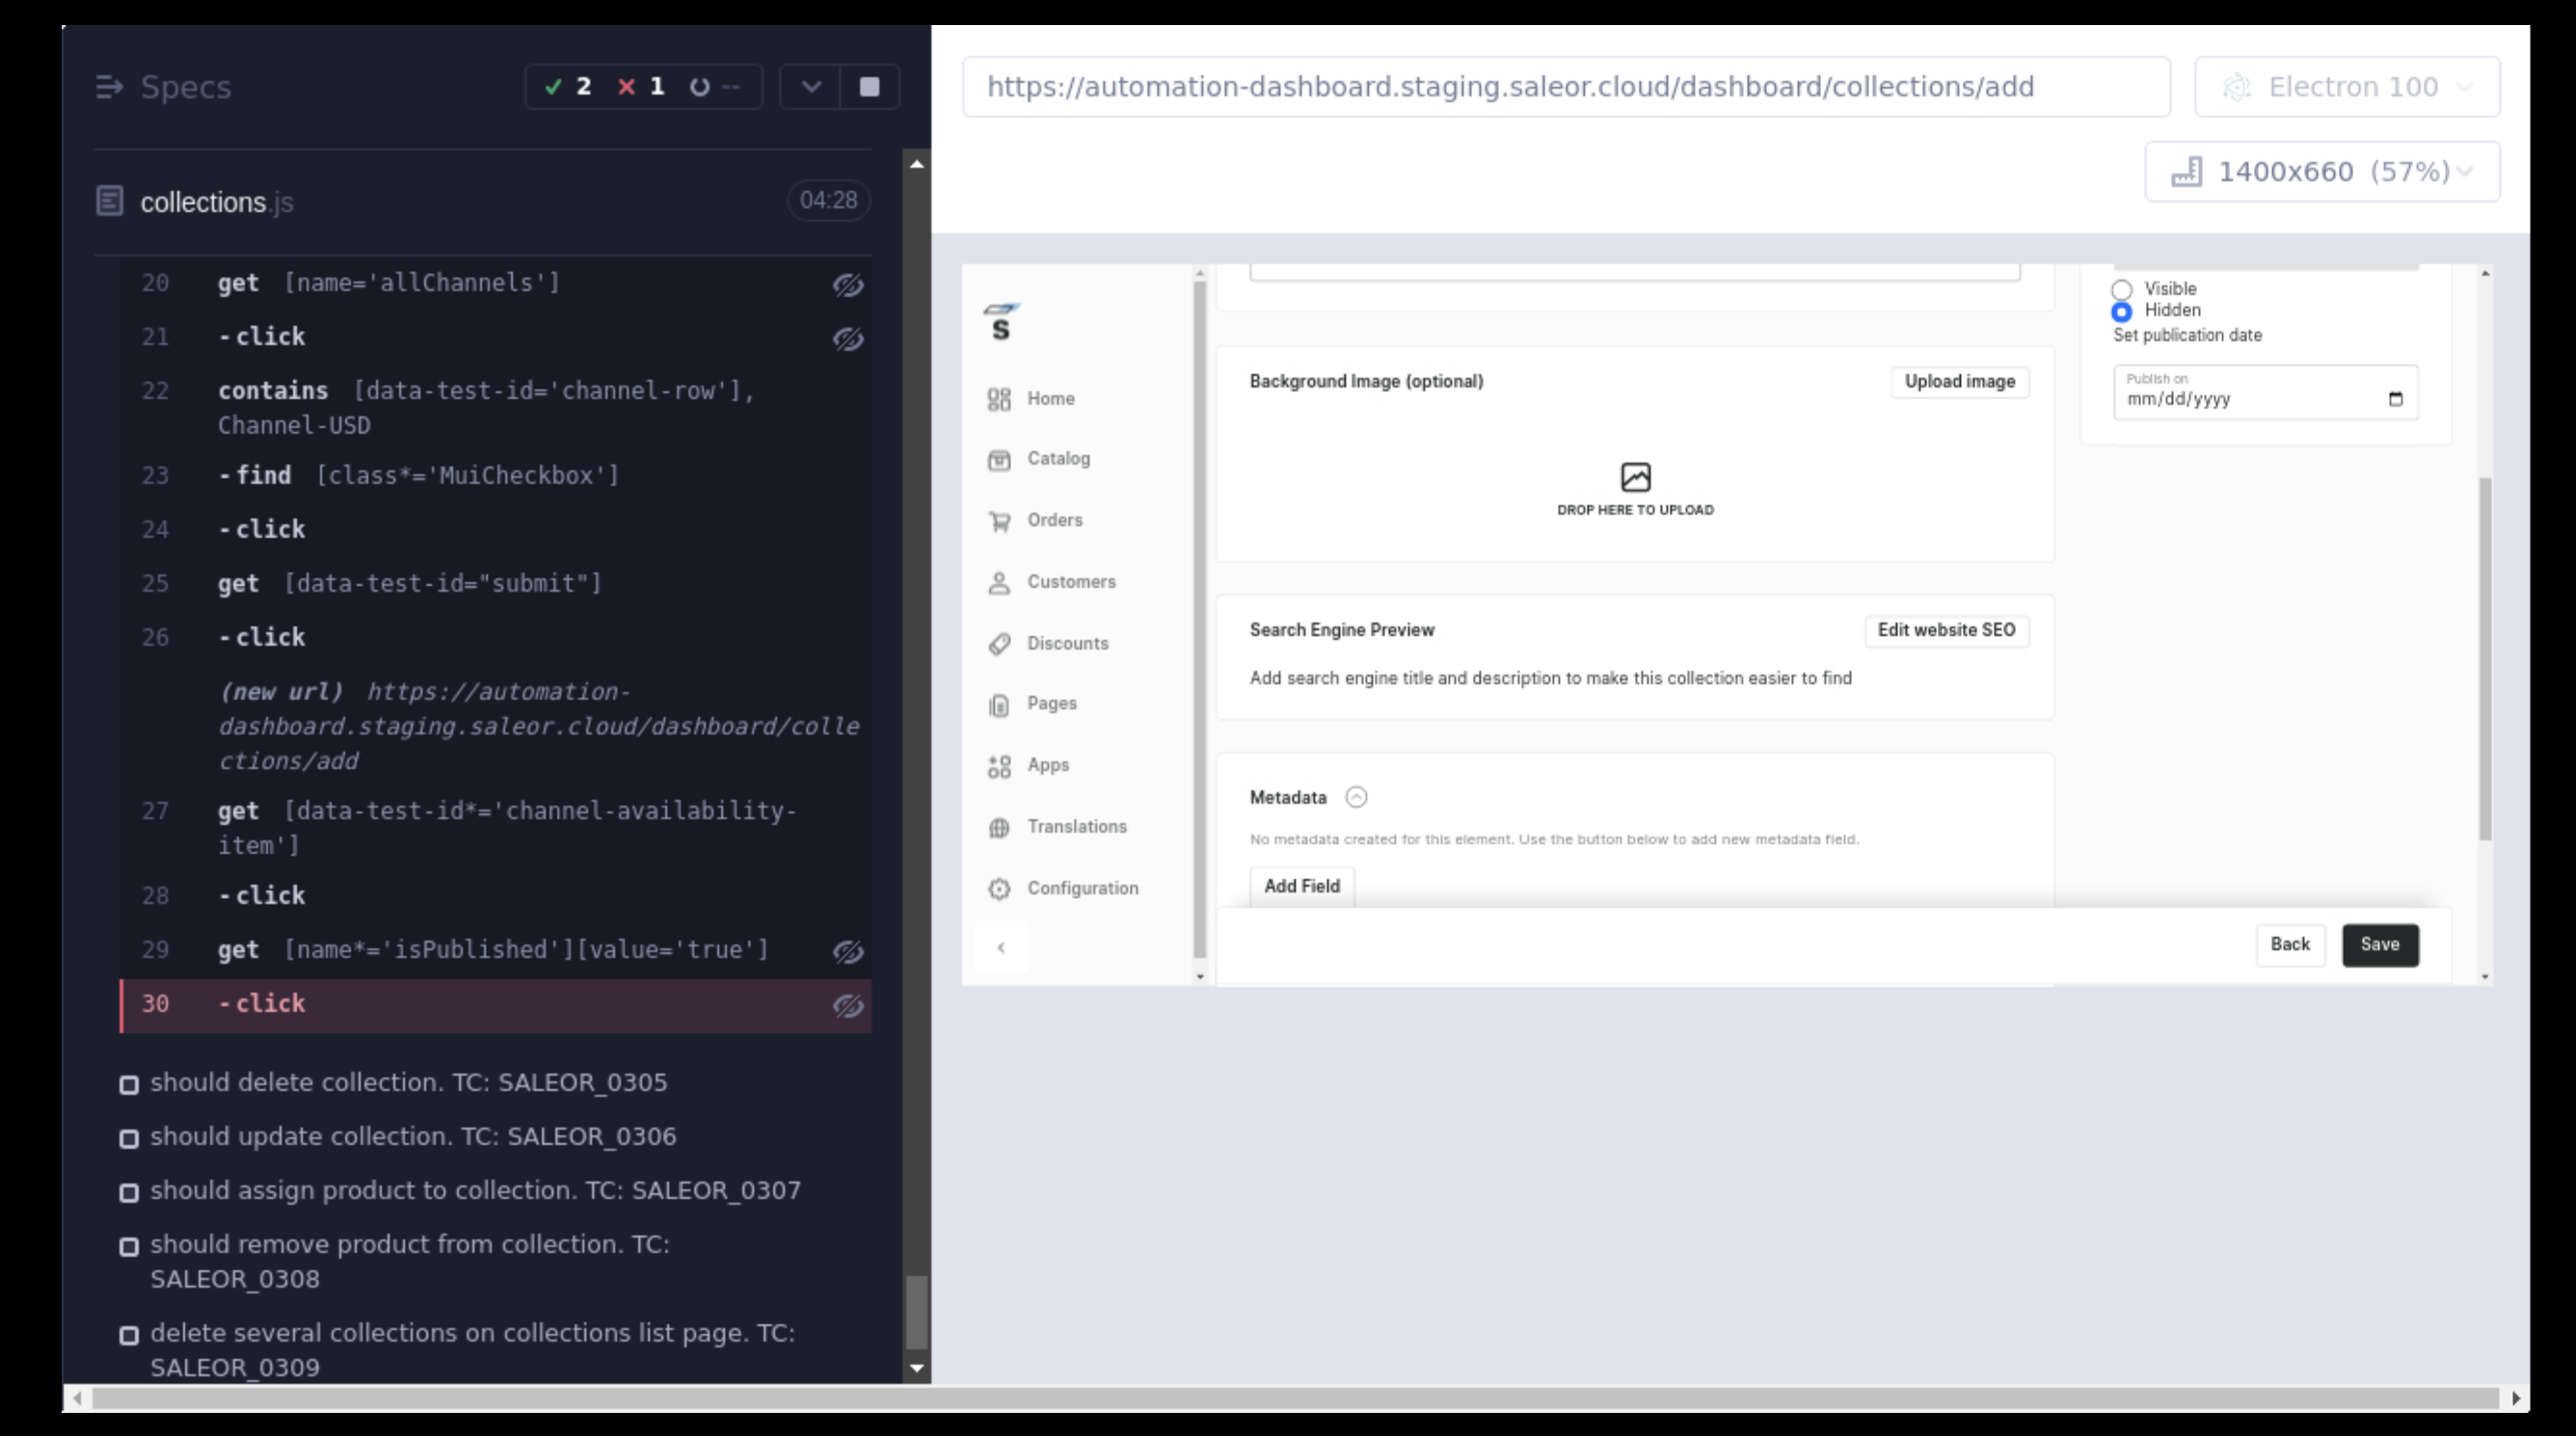
Task: Open the Publish on calendar picker icon
Action: (2395, 399)
